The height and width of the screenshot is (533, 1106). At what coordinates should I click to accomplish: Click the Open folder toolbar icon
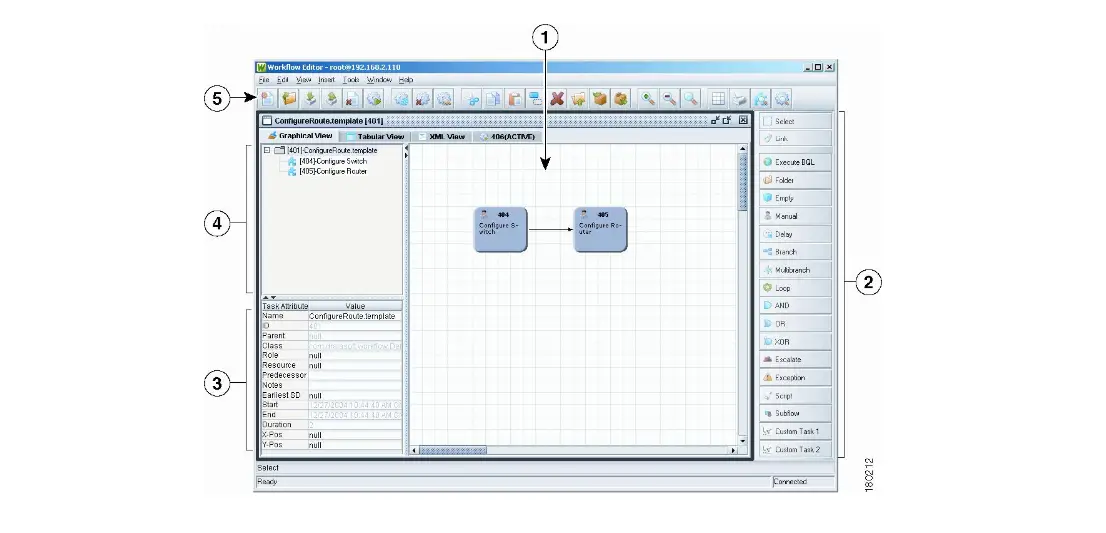(x=288, y=99)
